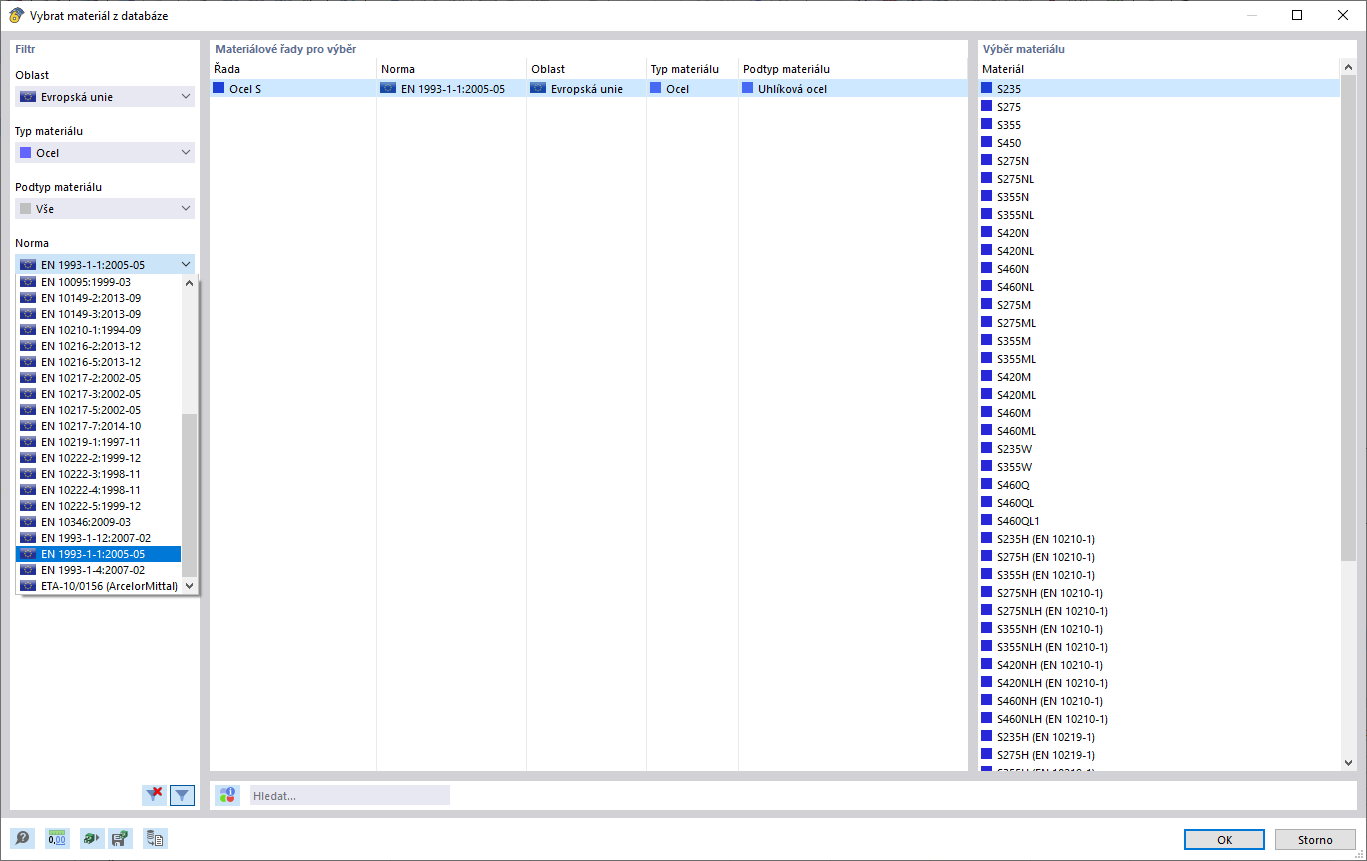1367x861 pixels.
Task: Pick EN 10346:2009-03 from the list
Action: click(x=99, y=522)
